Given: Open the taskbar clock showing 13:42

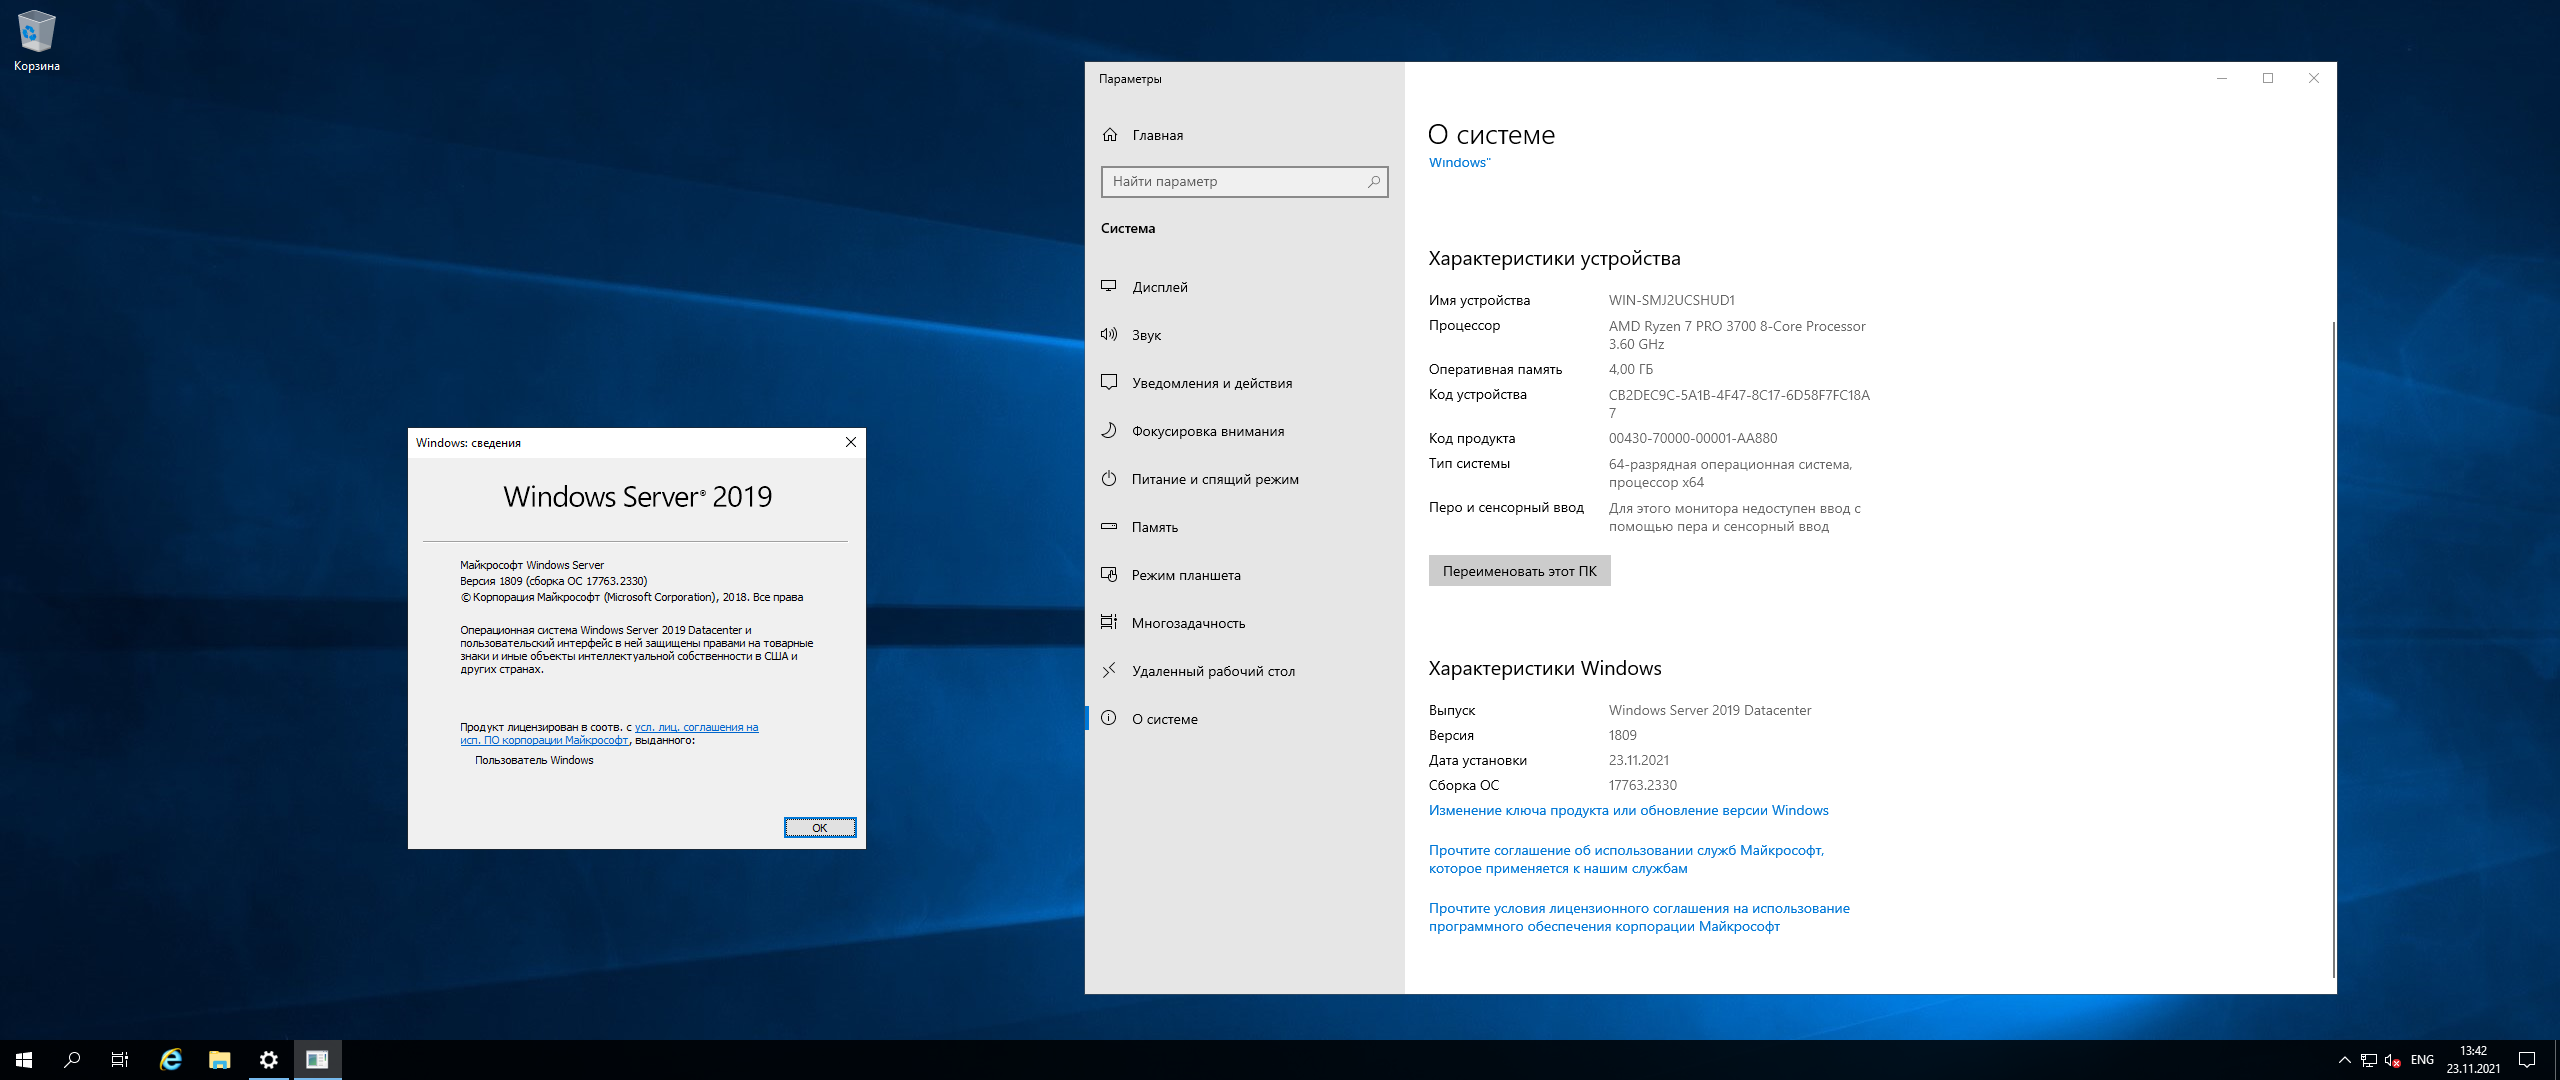Looking at the screenshot, I should click(x=2473, y=1060).
